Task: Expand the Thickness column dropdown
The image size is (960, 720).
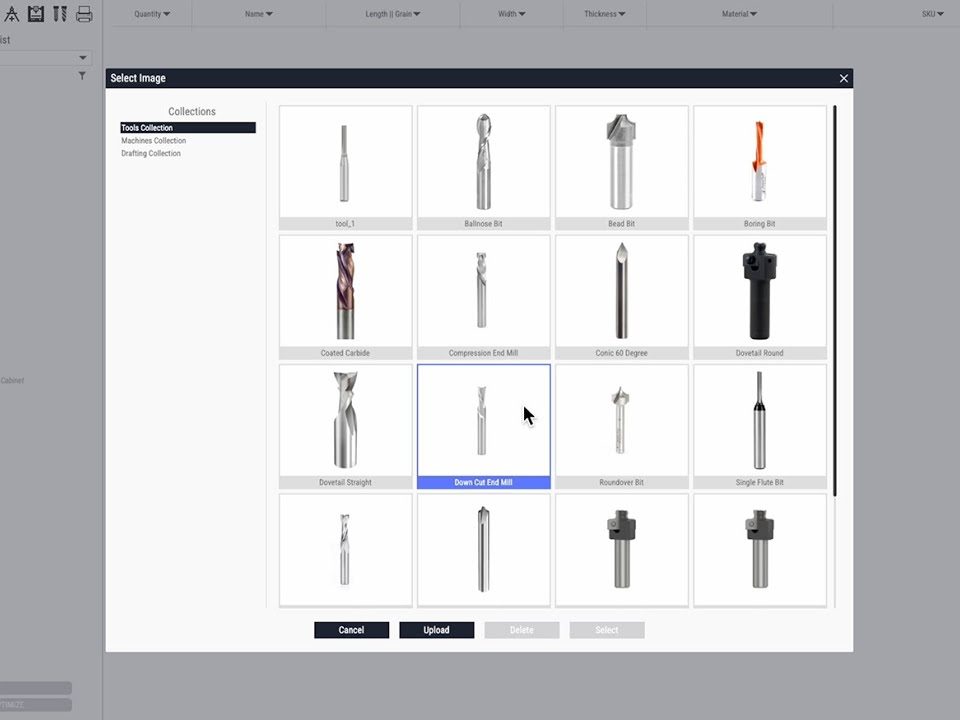Action: click(x=605, y=14)
